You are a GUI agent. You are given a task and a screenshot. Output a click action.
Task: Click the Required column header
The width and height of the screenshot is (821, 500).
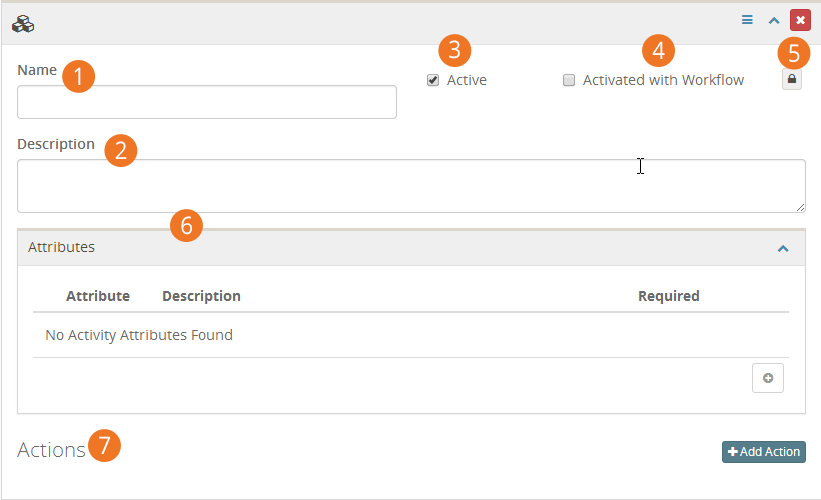tap(669, 296)
